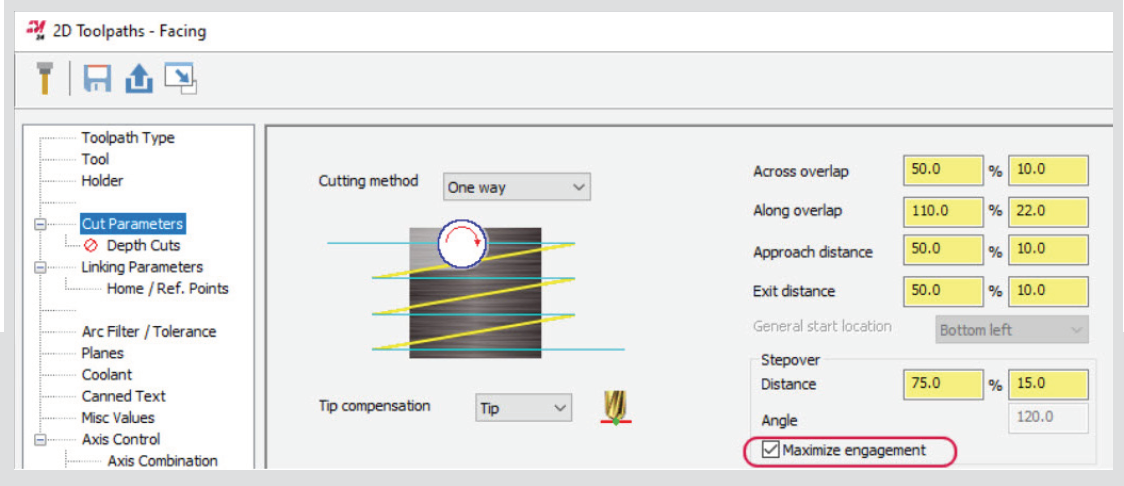The width and height of the screenshot is (1124, 486).
Task: Open the General start location dropdown
Action: pyautogui.click(x=1011, y=330)
